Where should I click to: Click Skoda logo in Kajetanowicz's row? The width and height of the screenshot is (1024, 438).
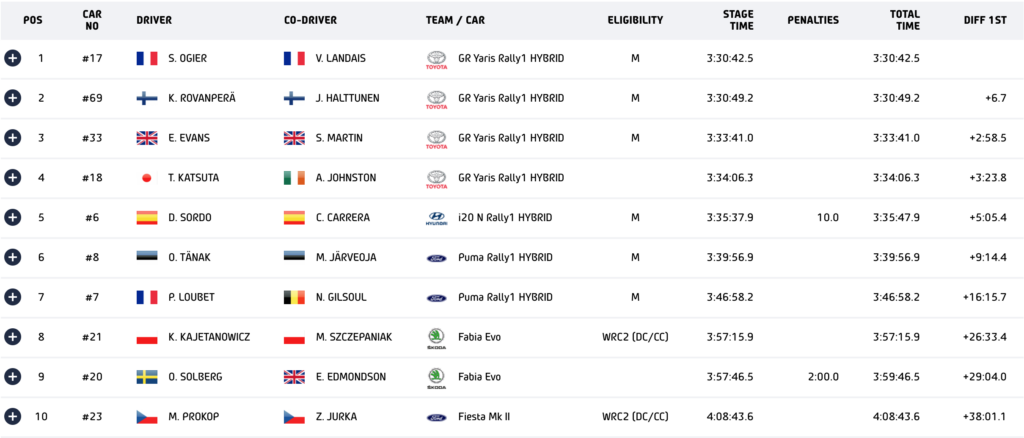pyautogui.click(x=436, y=339)
